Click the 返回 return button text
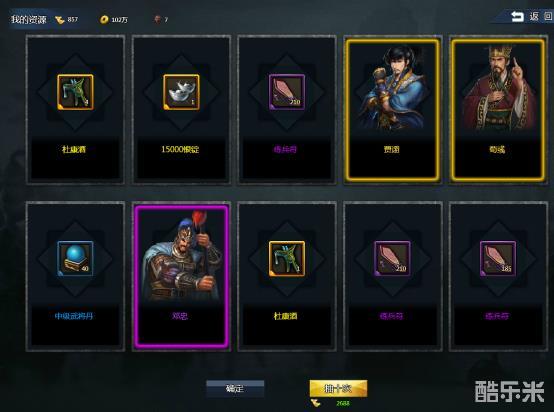Screen dimensions: 554x412 pos(541,16)
